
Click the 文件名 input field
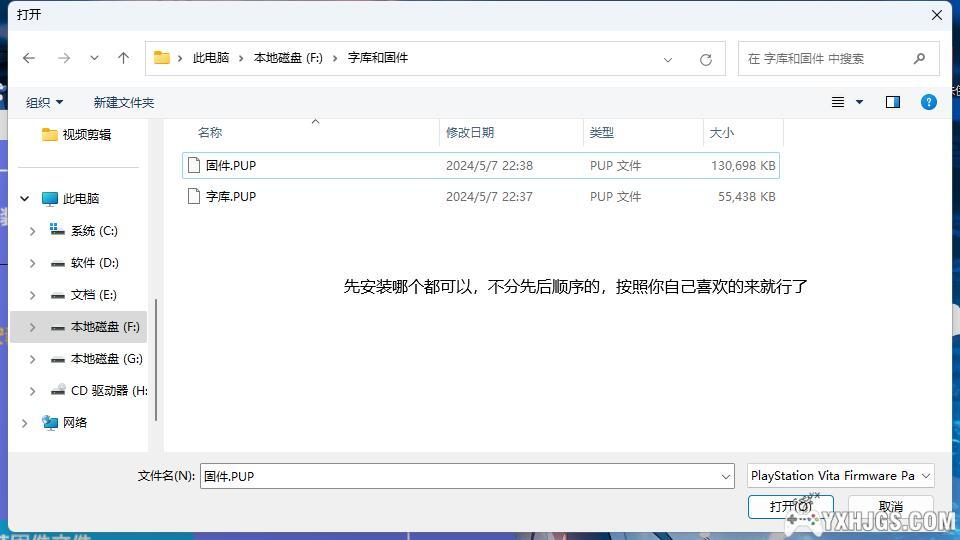pos(460,476)
